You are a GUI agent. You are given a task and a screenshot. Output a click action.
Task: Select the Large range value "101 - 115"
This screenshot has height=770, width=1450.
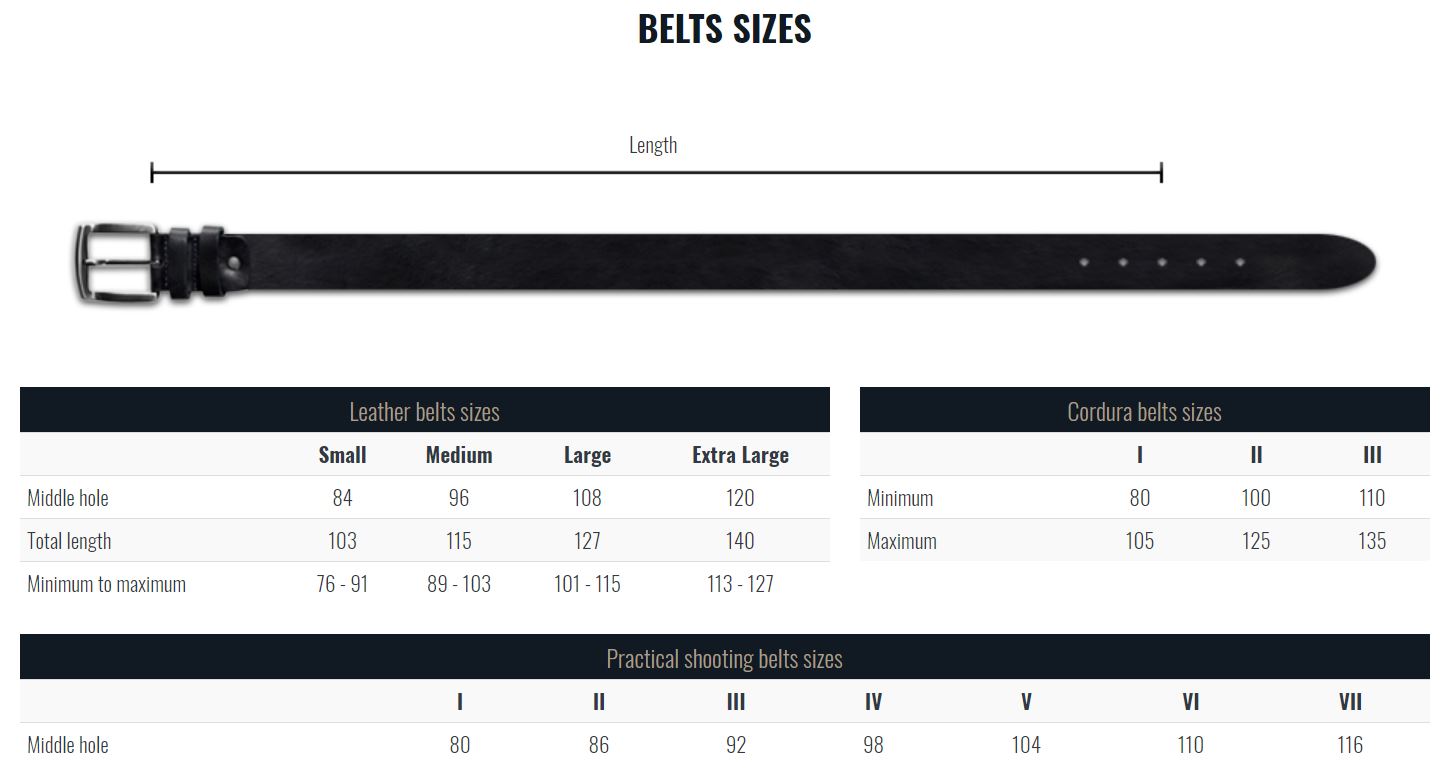click(x=587, y=584)
